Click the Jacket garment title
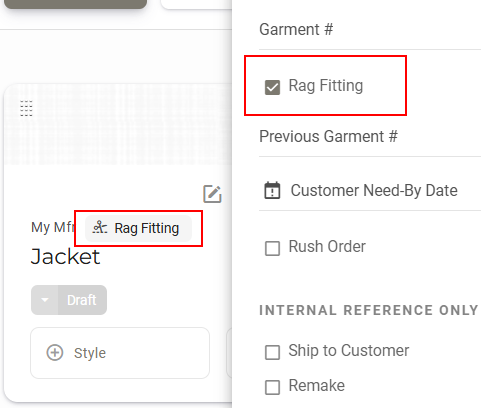Image resolution: width=481 pixels, height=408 pixels. [65, 257]
